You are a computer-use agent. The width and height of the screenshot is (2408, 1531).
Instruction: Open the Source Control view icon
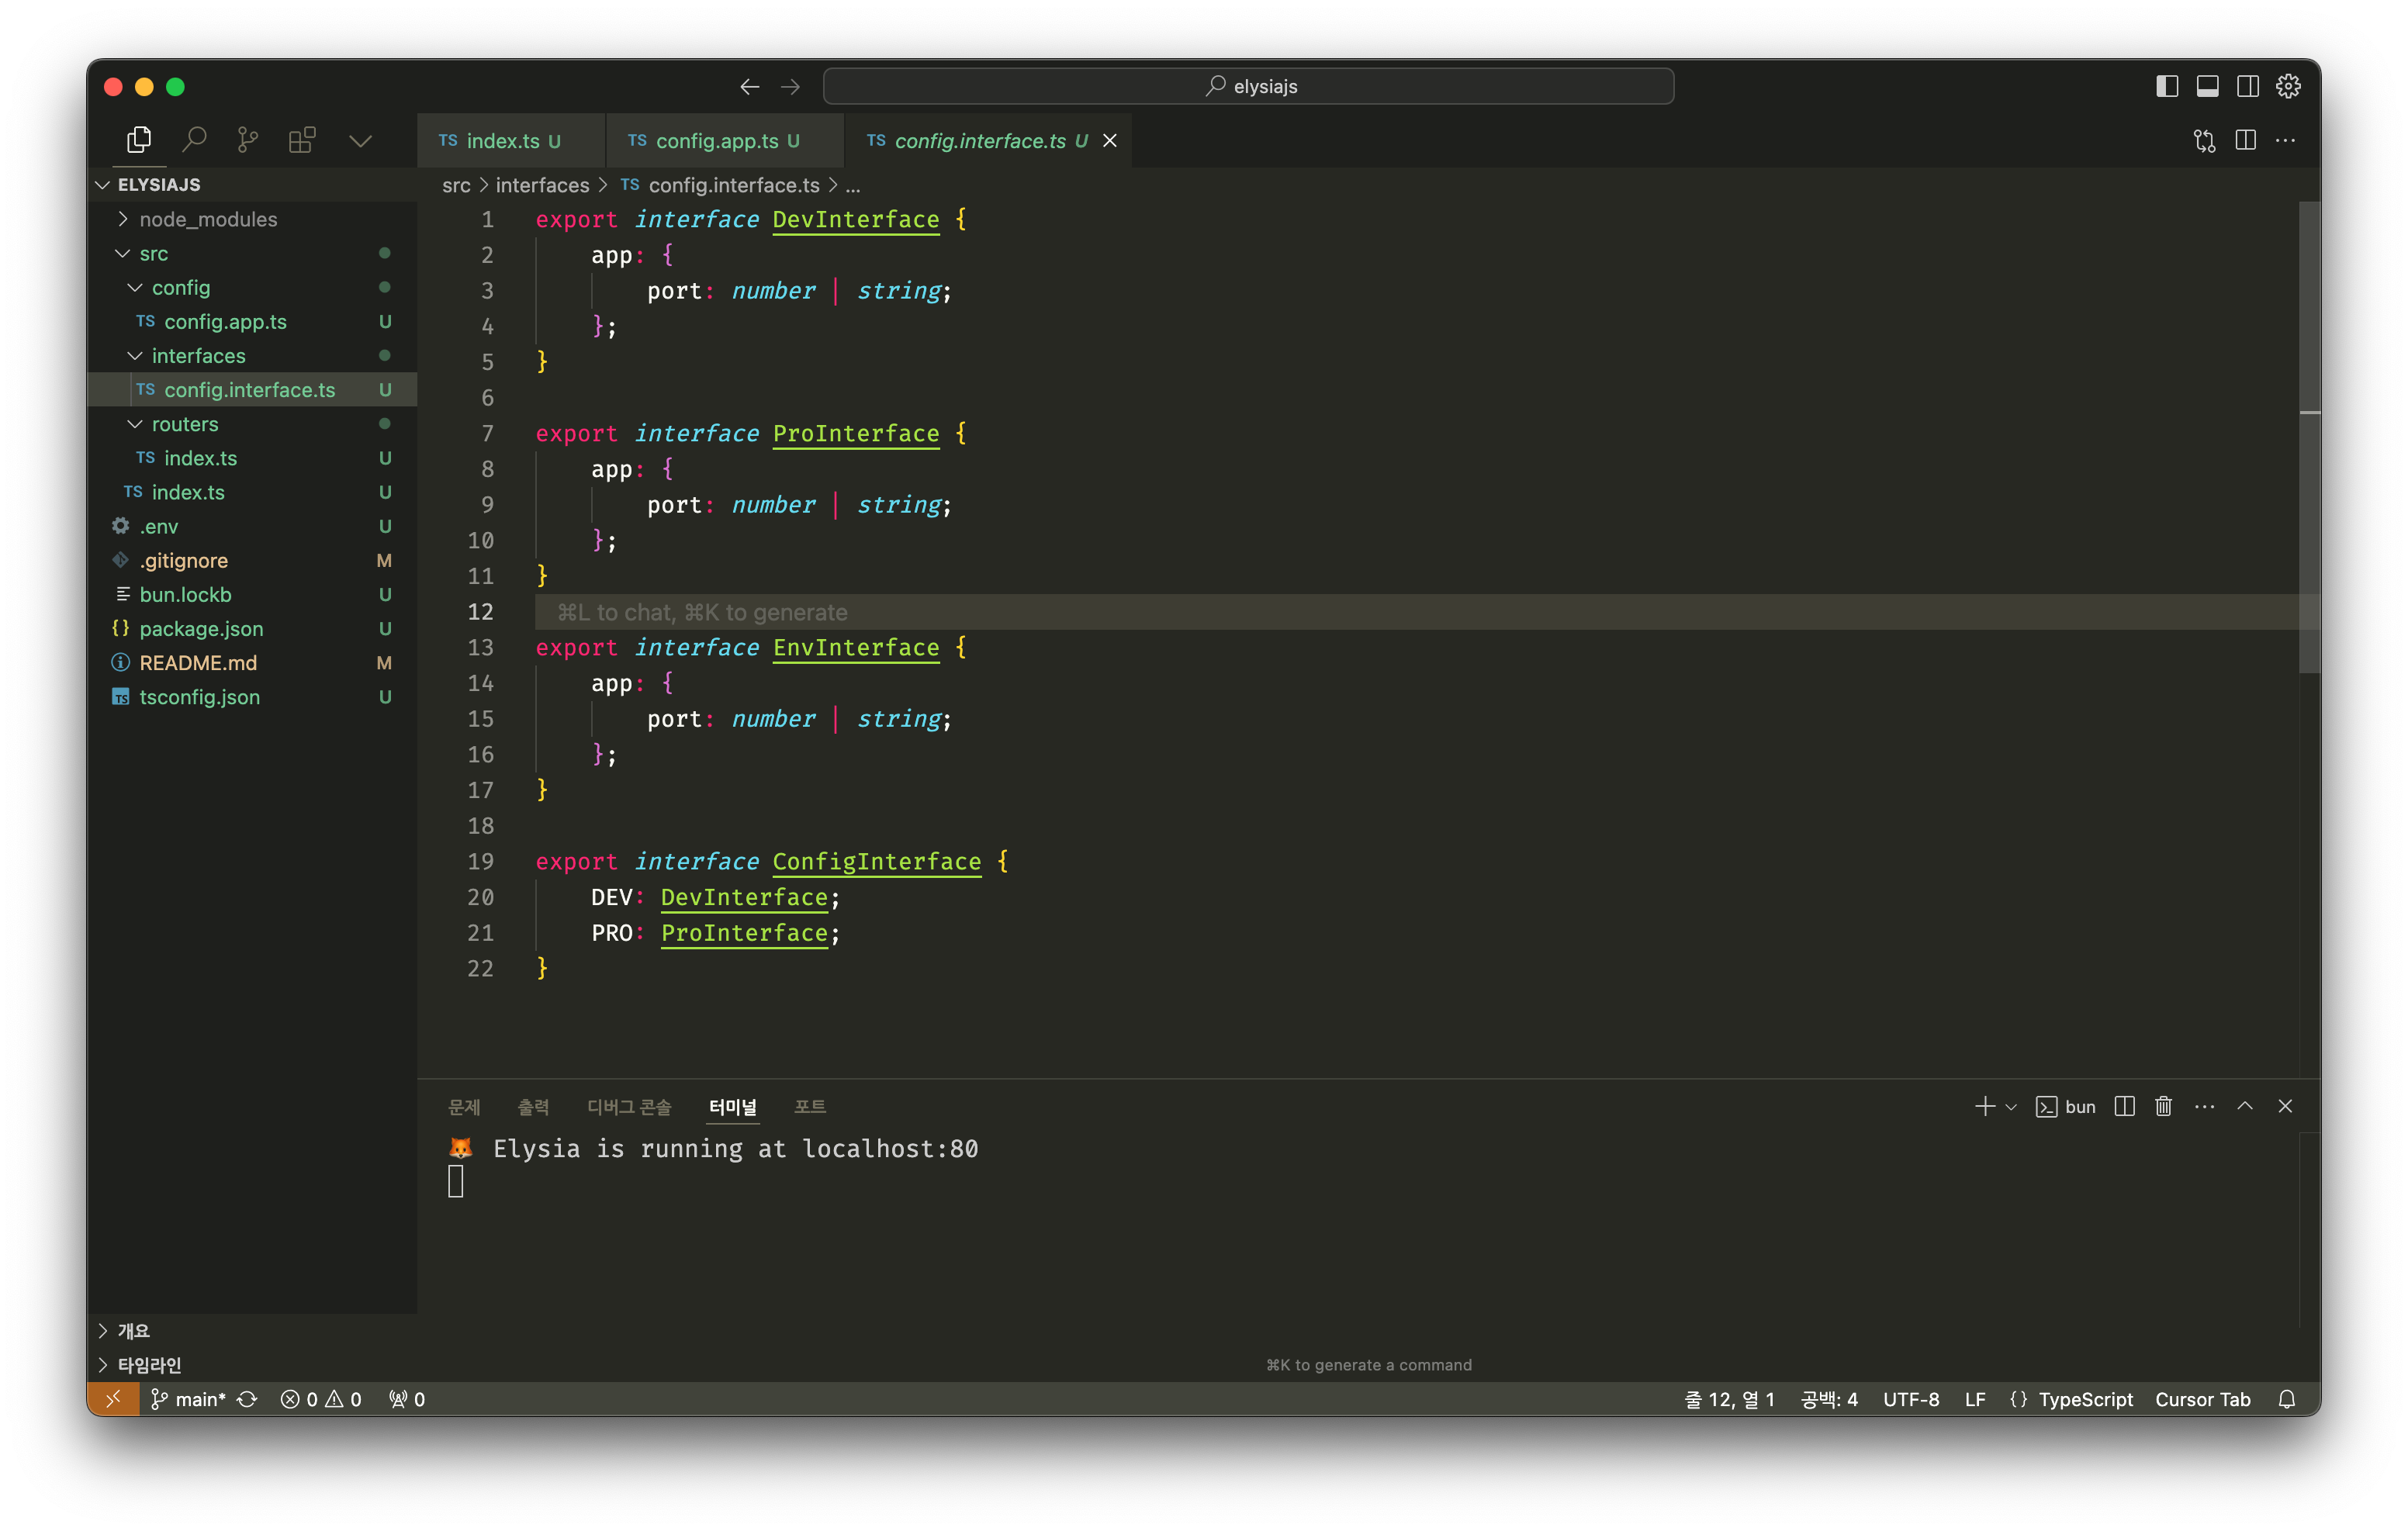247,140
